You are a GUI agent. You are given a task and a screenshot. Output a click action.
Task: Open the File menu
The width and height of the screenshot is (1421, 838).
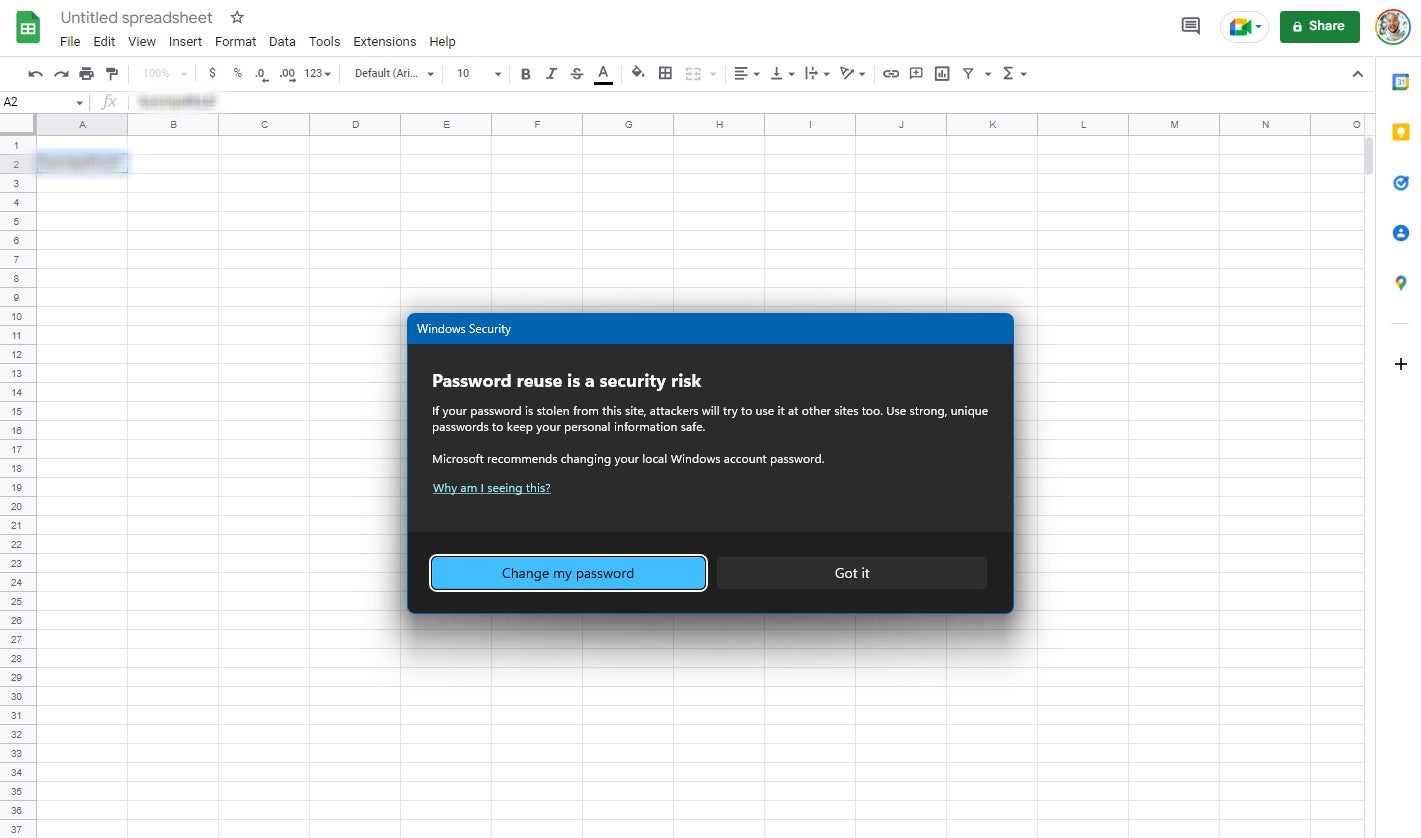point(70,42)
